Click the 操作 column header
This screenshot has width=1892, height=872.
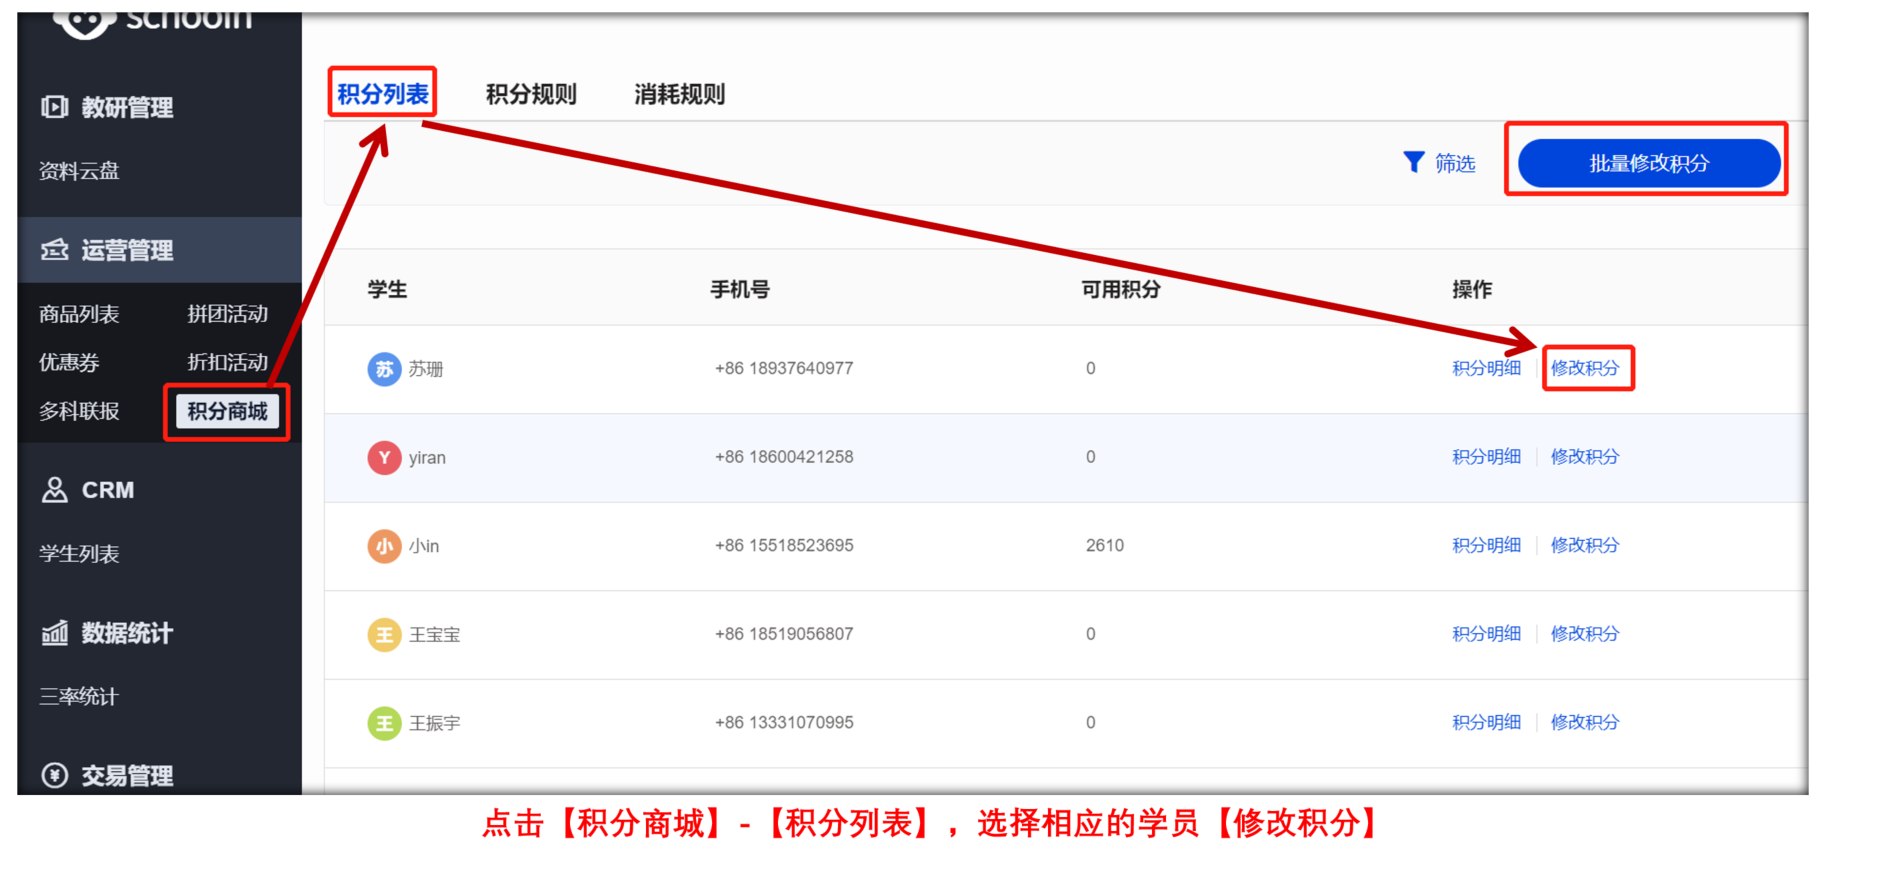point(1472,290)
